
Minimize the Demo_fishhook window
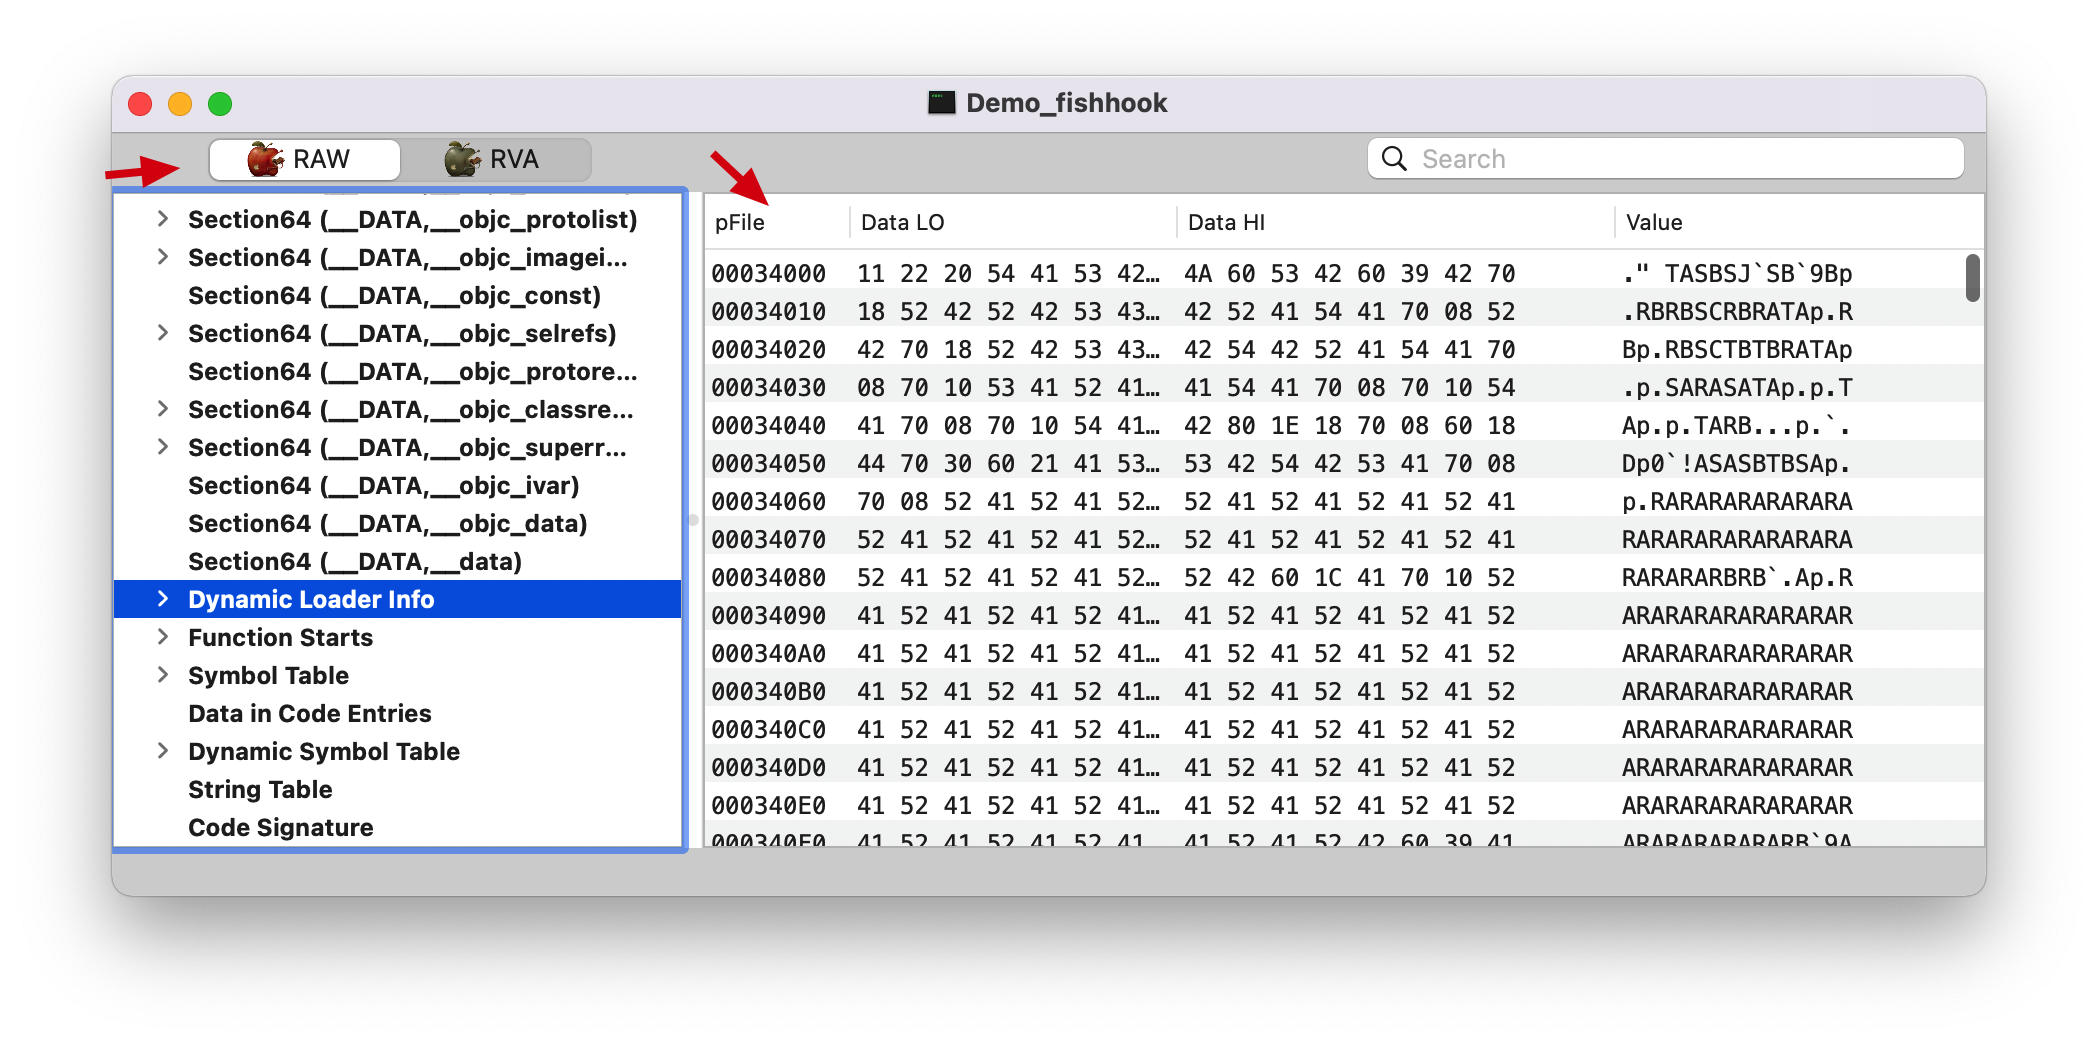pos(180,104)
